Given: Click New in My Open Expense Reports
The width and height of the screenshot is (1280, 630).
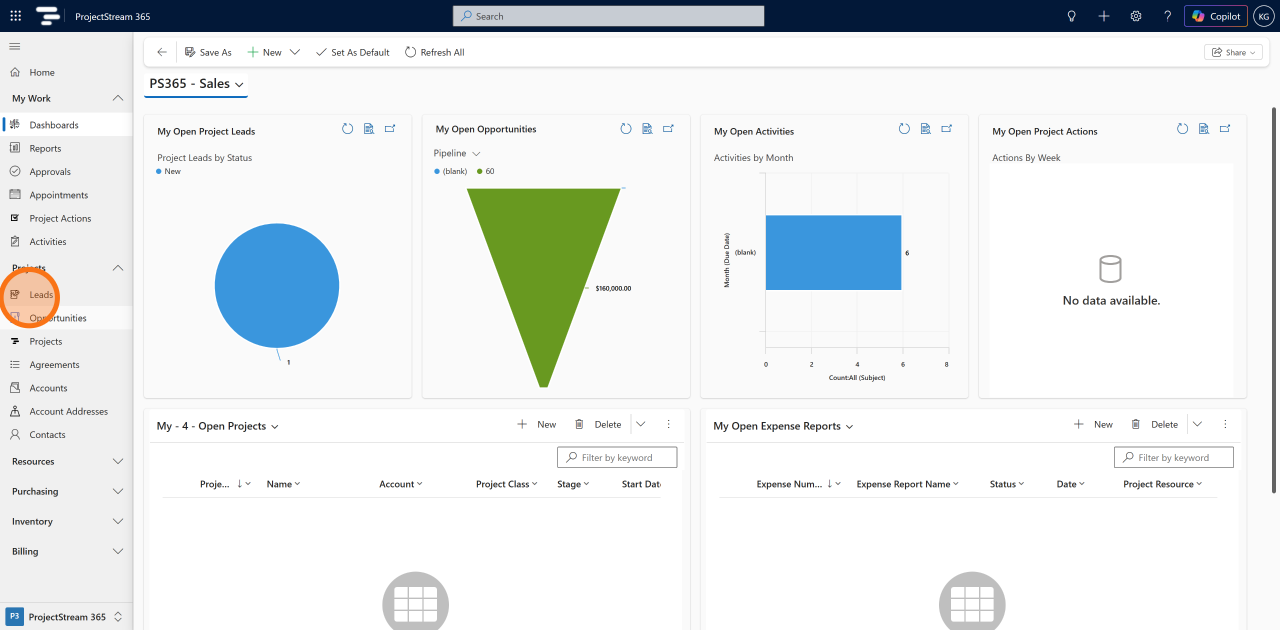Looking at the screenshot, I should (x=1093, y=424).
